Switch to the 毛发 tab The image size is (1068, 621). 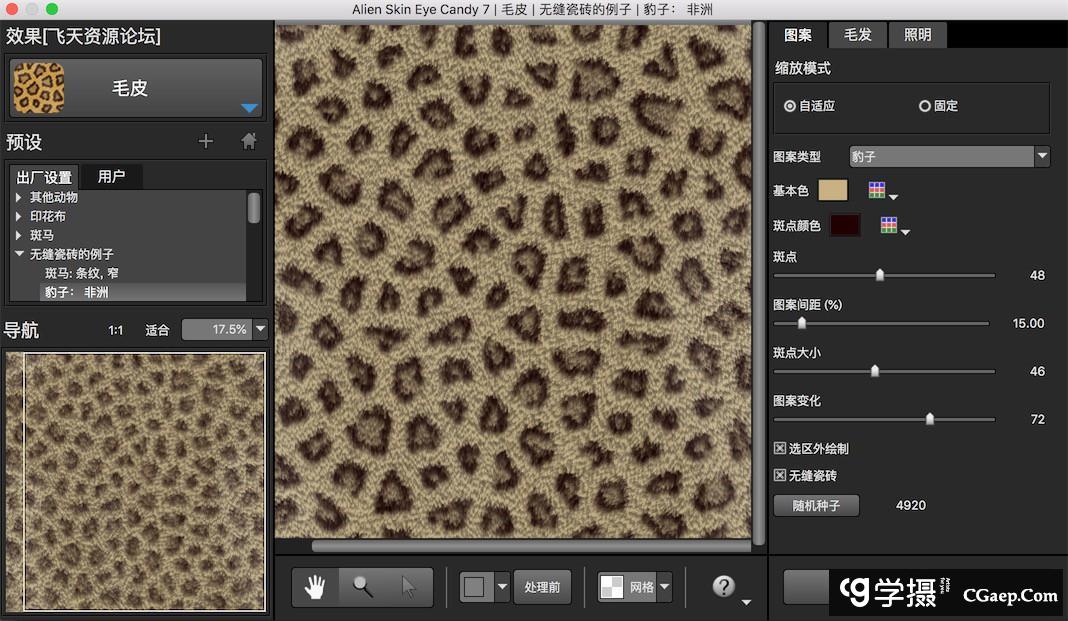click(858, 35)
